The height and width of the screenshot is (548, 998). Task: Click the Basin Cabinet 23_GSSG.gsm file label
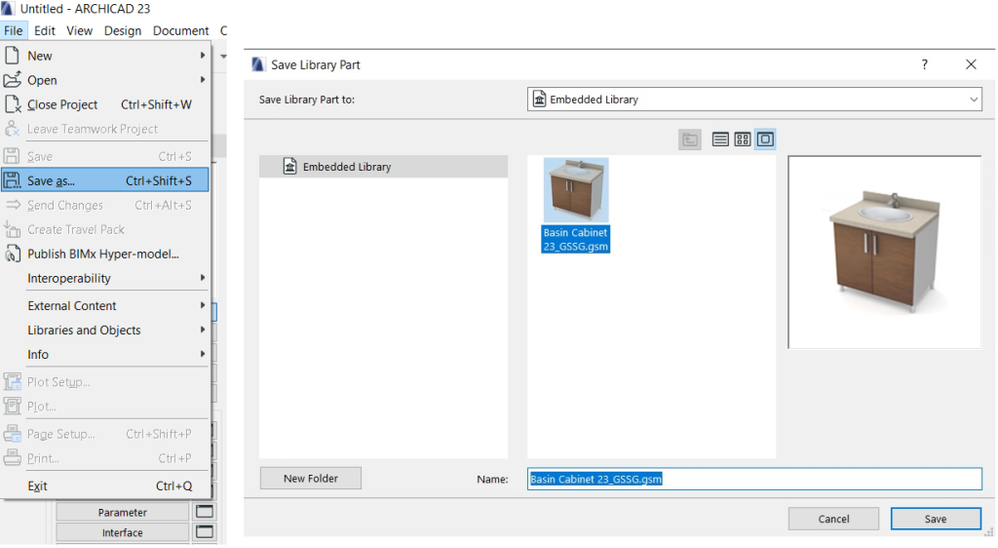(575, 239)
